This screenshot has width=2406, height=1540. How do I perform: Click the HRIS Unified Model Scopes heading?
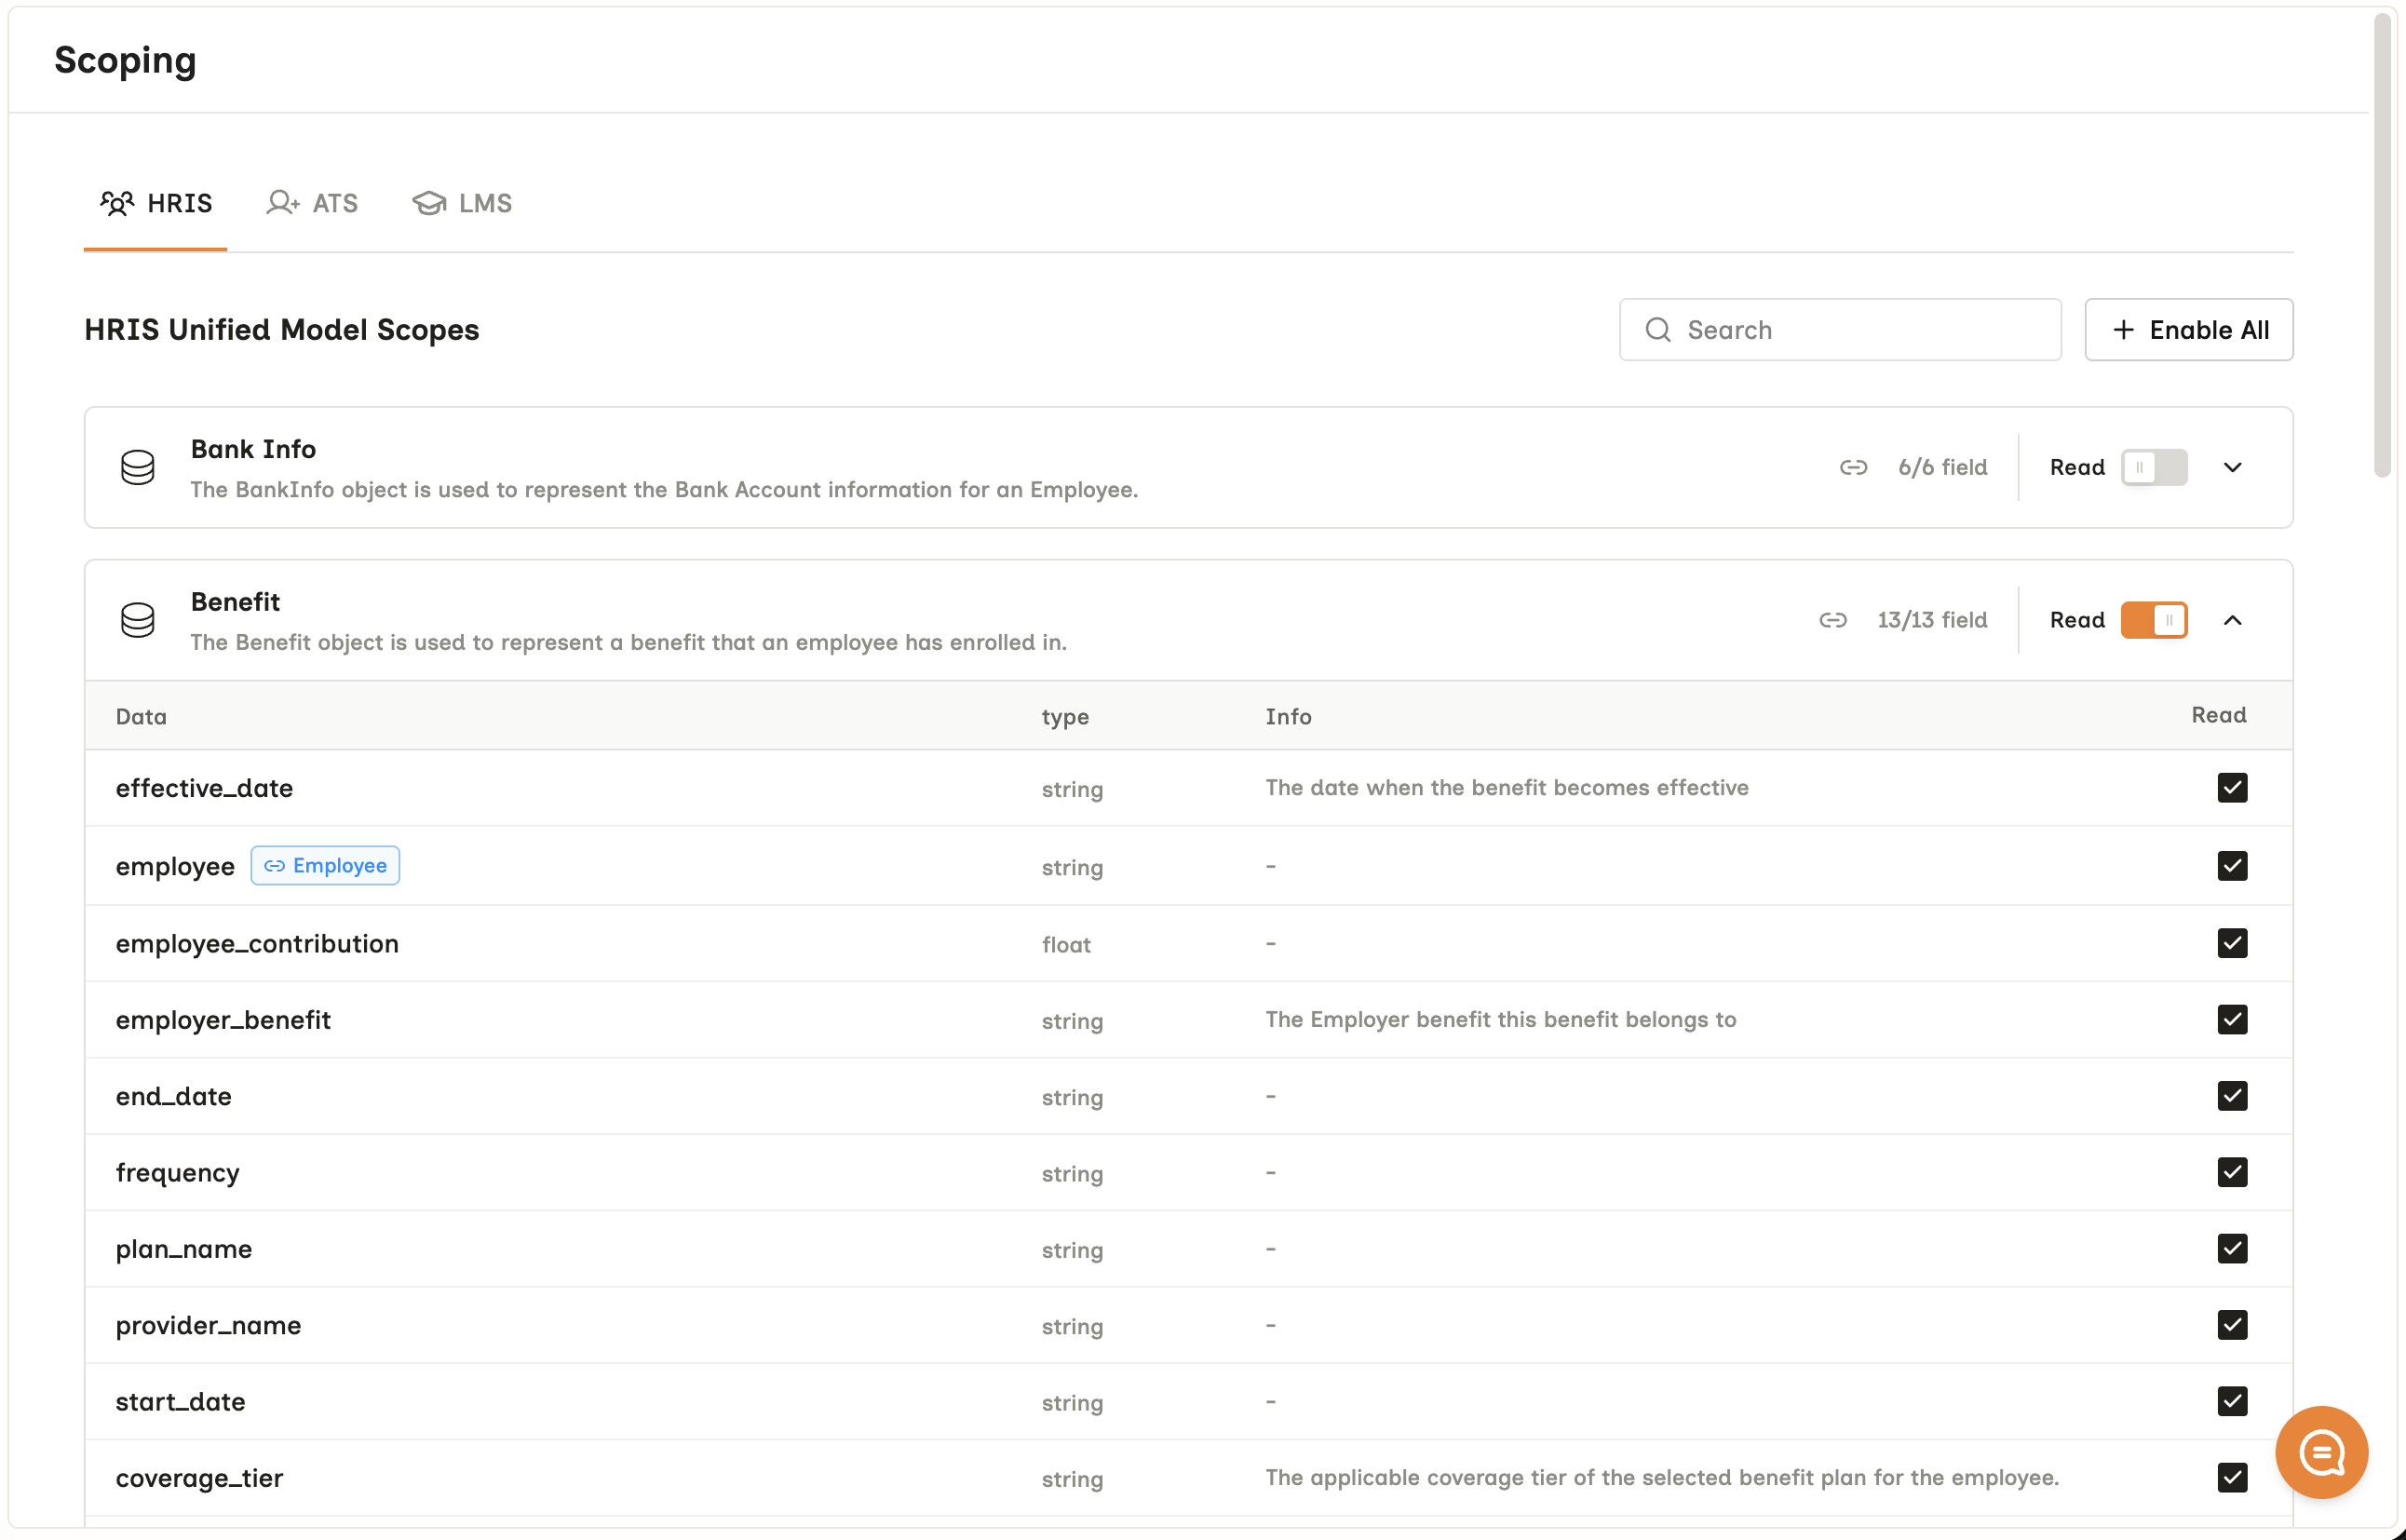coord(281,330)
